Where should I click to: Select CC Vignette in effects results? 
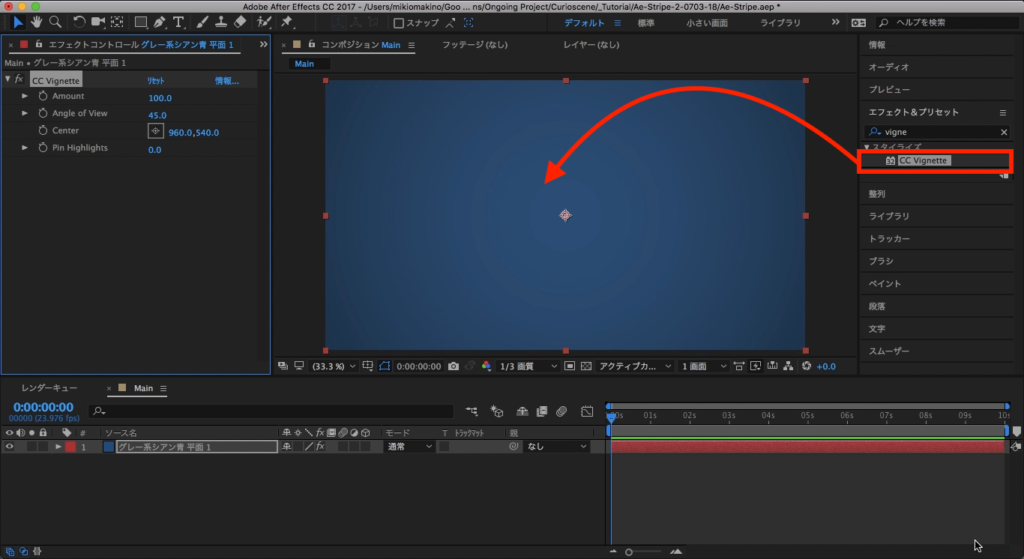pyautogui.click(x=922, y=160)
